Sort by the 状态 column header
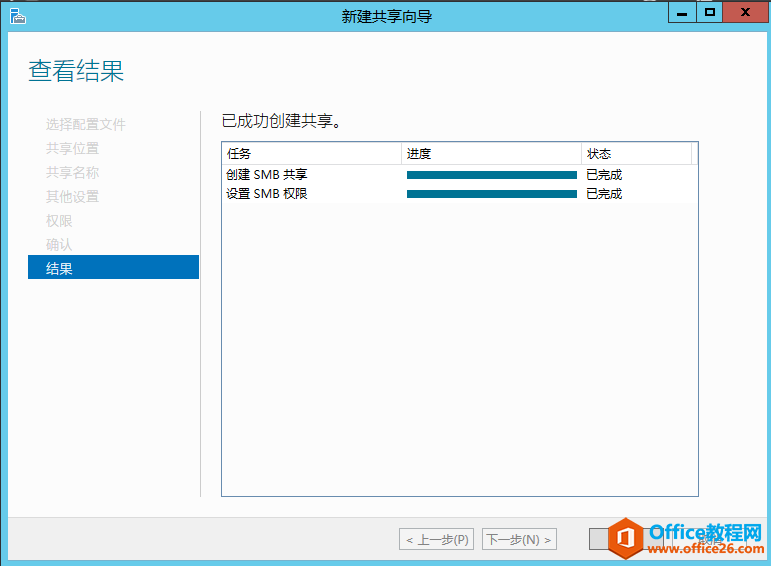This screenshot has width=771, height=566. [637, 154]
